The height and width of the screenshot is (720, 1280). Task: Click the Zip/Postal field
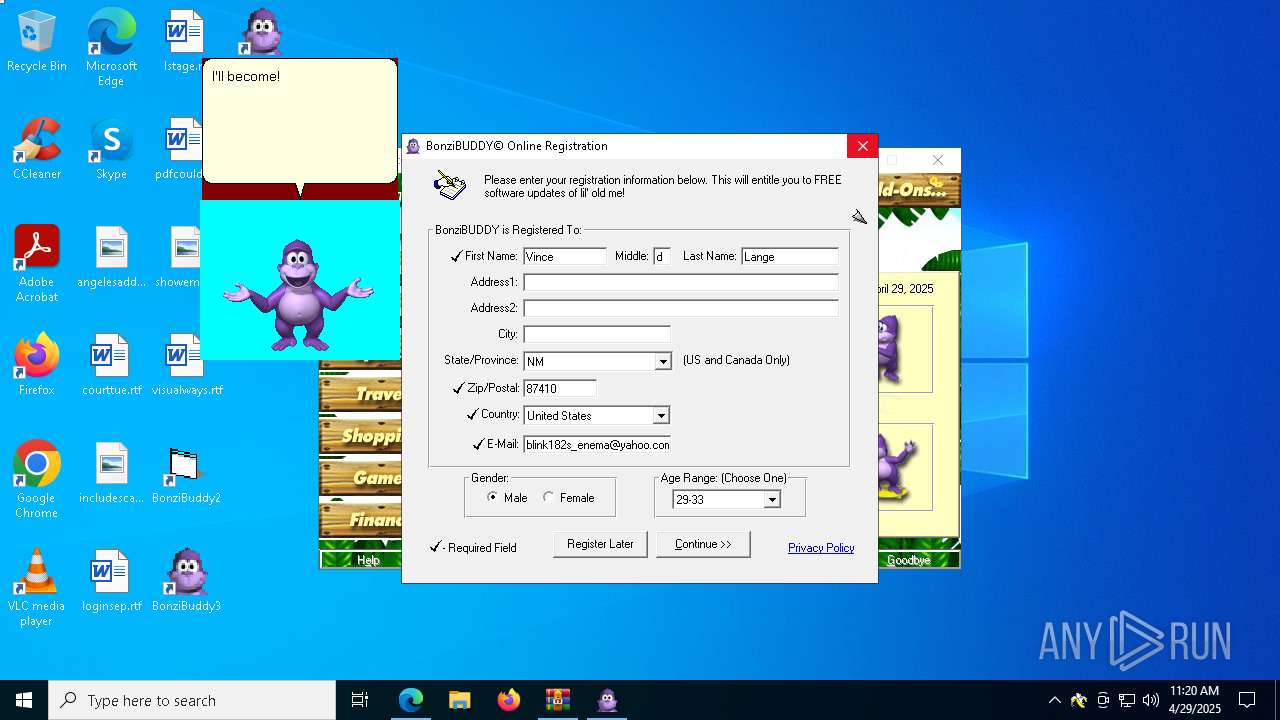click(560, 388)
